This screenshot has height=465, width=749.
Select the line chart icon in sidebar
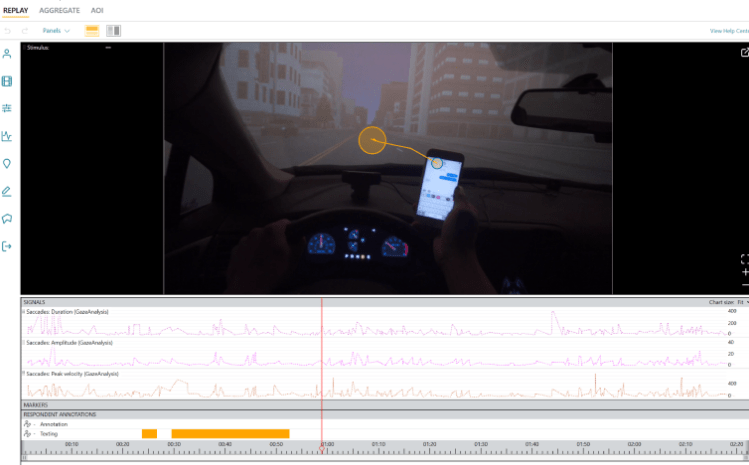[x=8, y=136]
